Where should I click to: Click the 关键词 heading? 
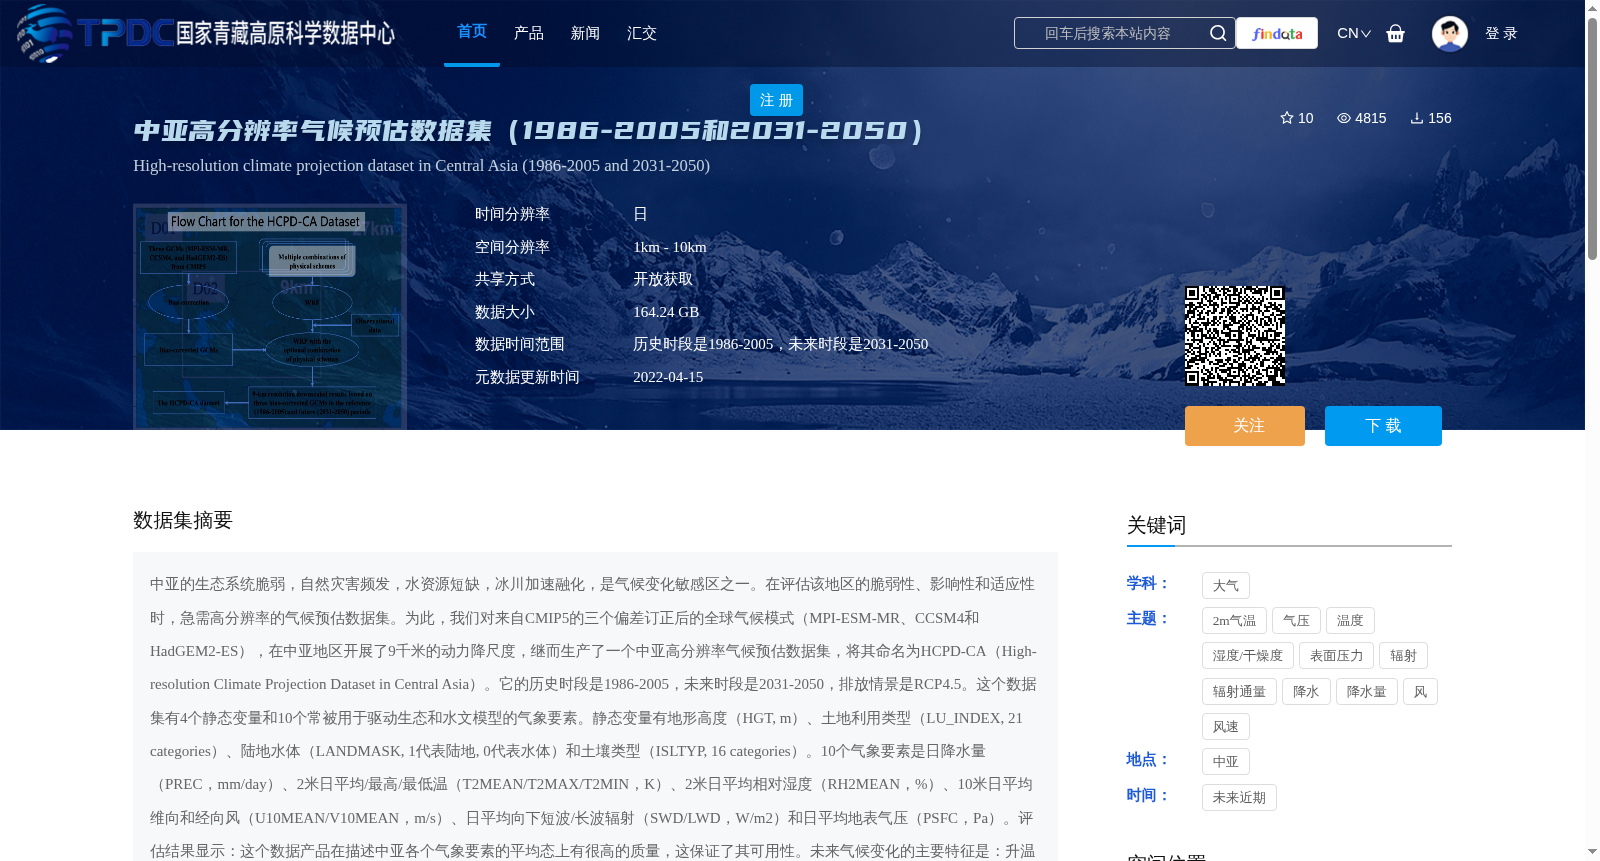[1157, 526]
